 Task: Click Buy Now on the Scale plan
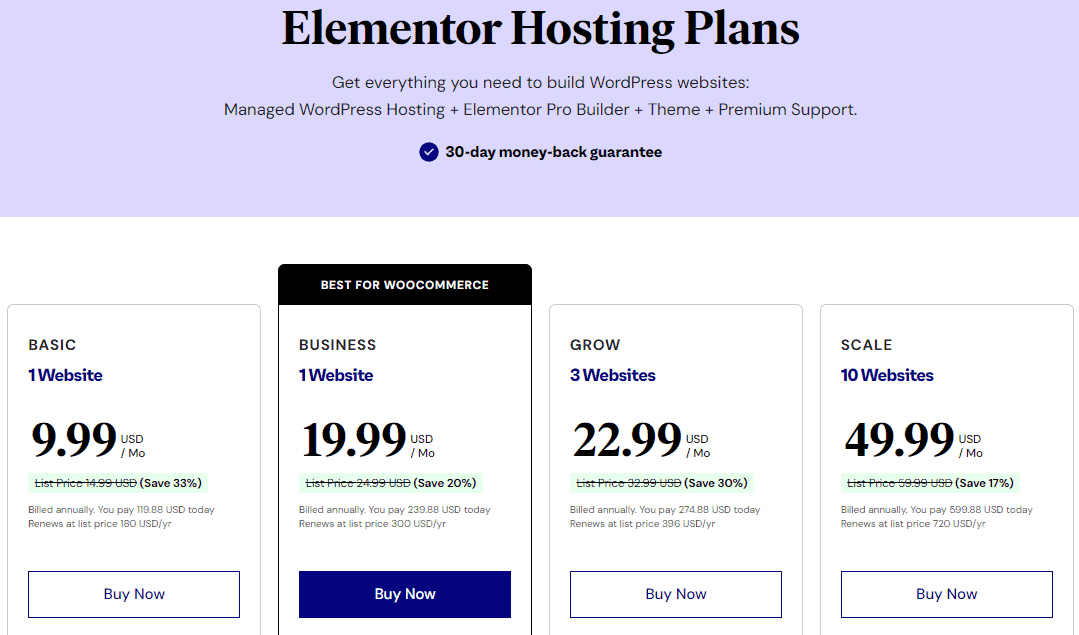(x=946, y=594)
